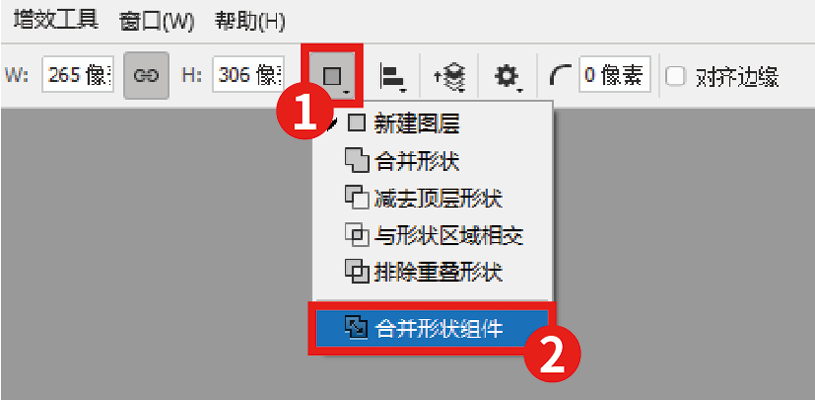Viewport: 815px width, 401px height.
Task: Open the path arrangement stack icon
Action: pos(450,77)
